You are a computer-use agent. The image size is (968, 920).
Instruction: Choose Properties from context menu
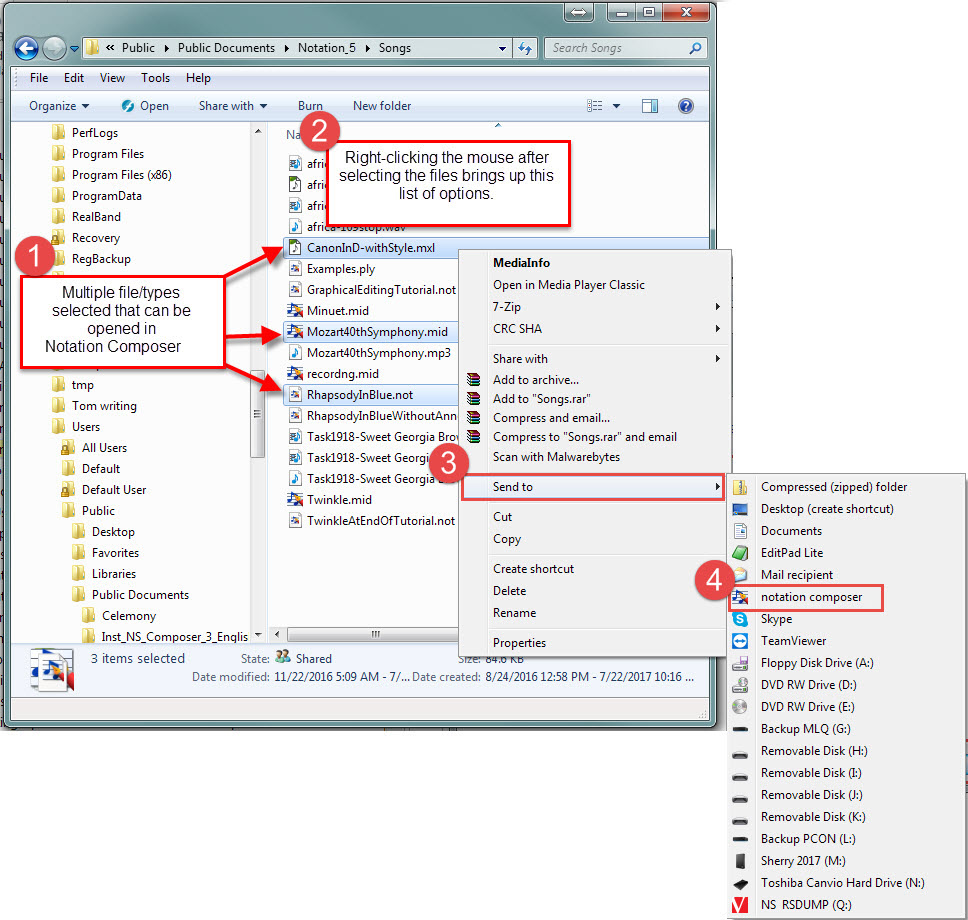tap(519, 643)
